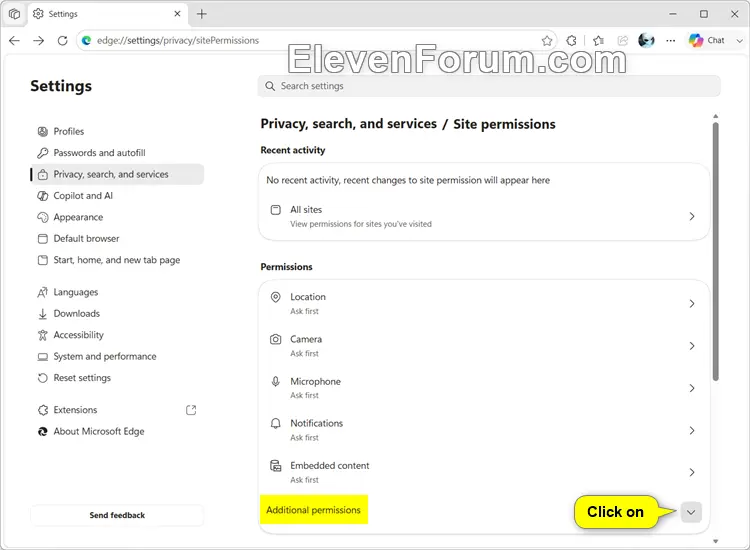Select the Settings tab
This screenshot has height=550, width=750.
[x=108, y=14]
